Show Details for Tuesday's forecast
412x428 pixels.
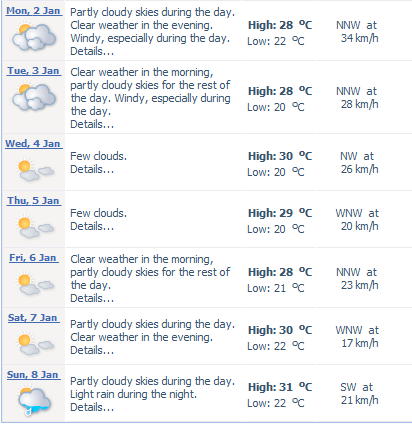click(92, 124)
